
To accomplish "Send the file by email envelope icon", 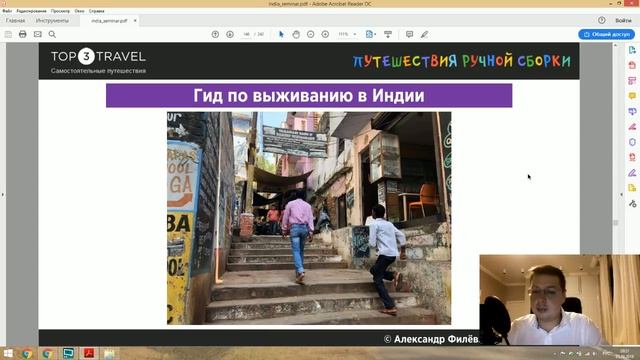I will coord(38,34).
